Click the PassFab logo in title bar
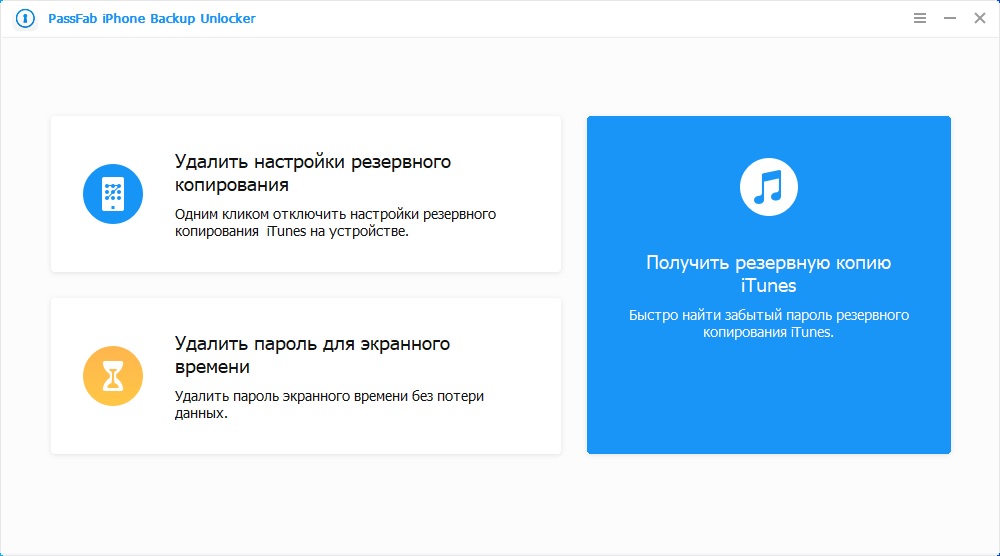Viewport: 1000px width, 556px height. coord(26,19)
